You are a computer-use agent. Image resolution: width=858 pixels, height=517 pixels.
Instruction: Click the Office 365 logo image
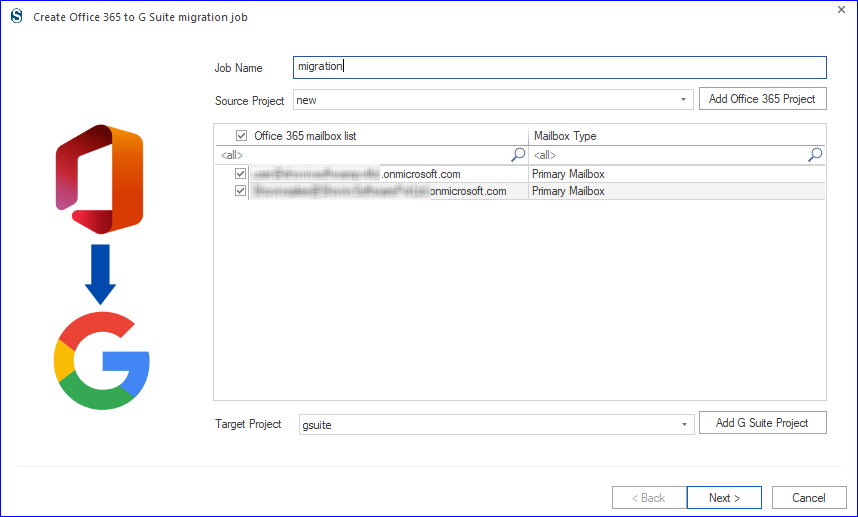click(100, 179)
